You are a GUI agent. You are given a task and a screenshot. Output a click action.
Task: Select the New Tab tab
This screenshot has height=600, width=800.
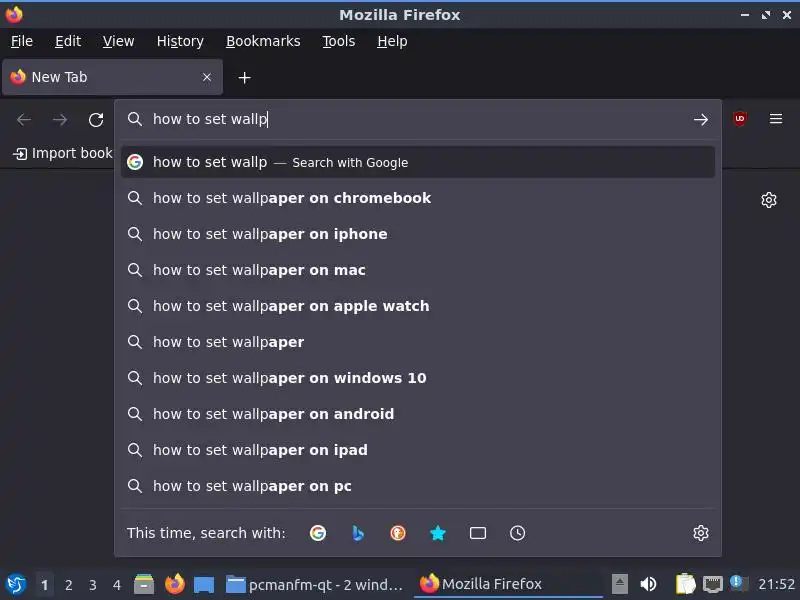point(112,77)
